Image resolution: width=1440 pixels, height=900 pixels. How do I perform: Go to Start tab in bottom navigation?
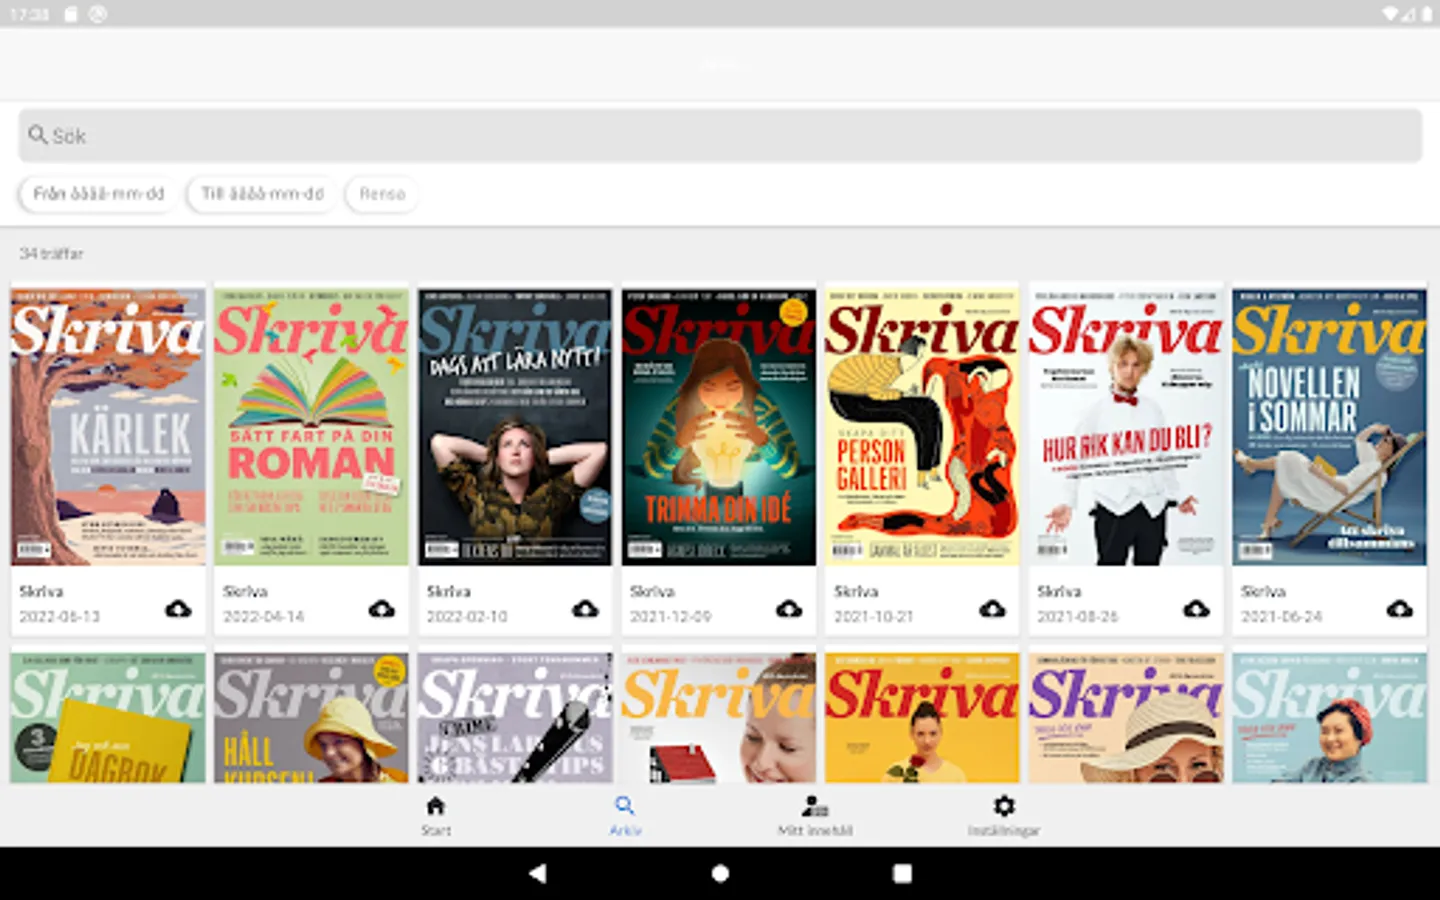point(435,815)
